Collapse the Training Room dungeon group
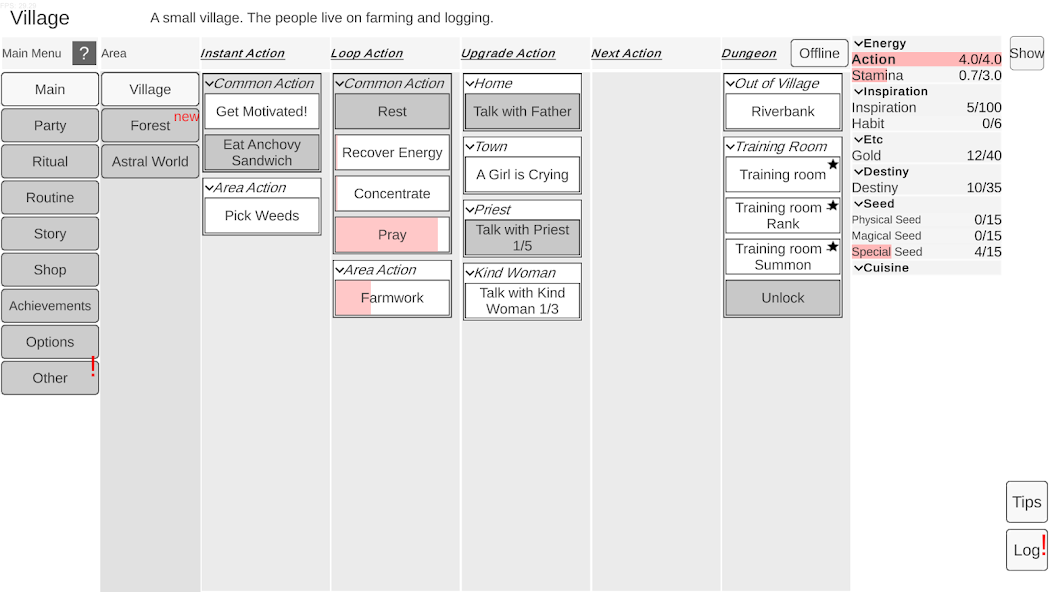Screen dimensions: 1052x592 (x=730, y=147)
